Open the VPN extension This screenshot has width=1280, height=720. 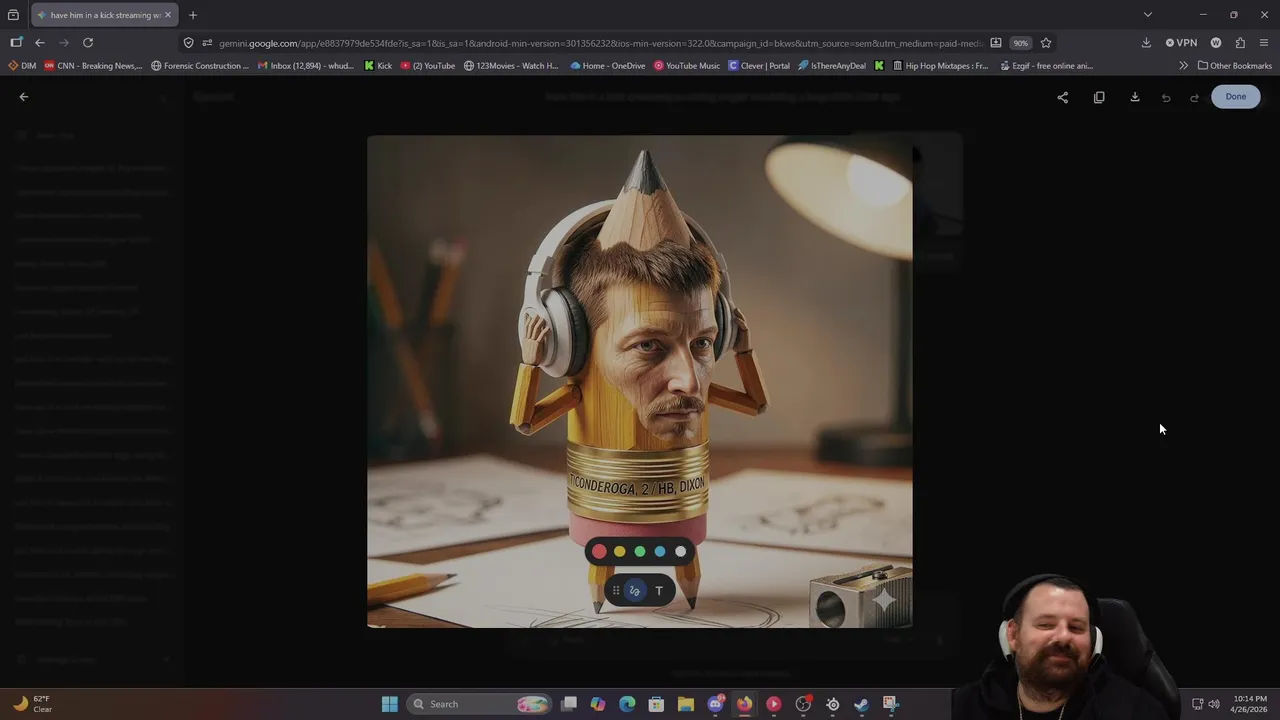coord(1181,43)
